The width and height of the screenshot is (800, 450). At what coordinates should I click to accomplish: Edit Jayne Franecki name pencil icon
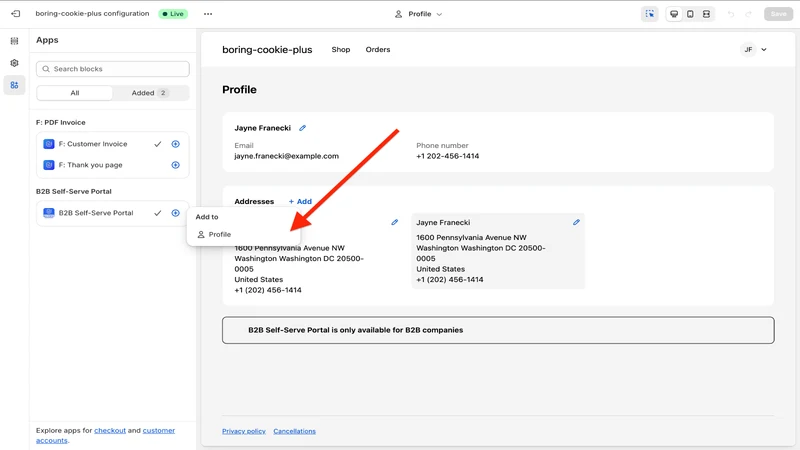303,128
